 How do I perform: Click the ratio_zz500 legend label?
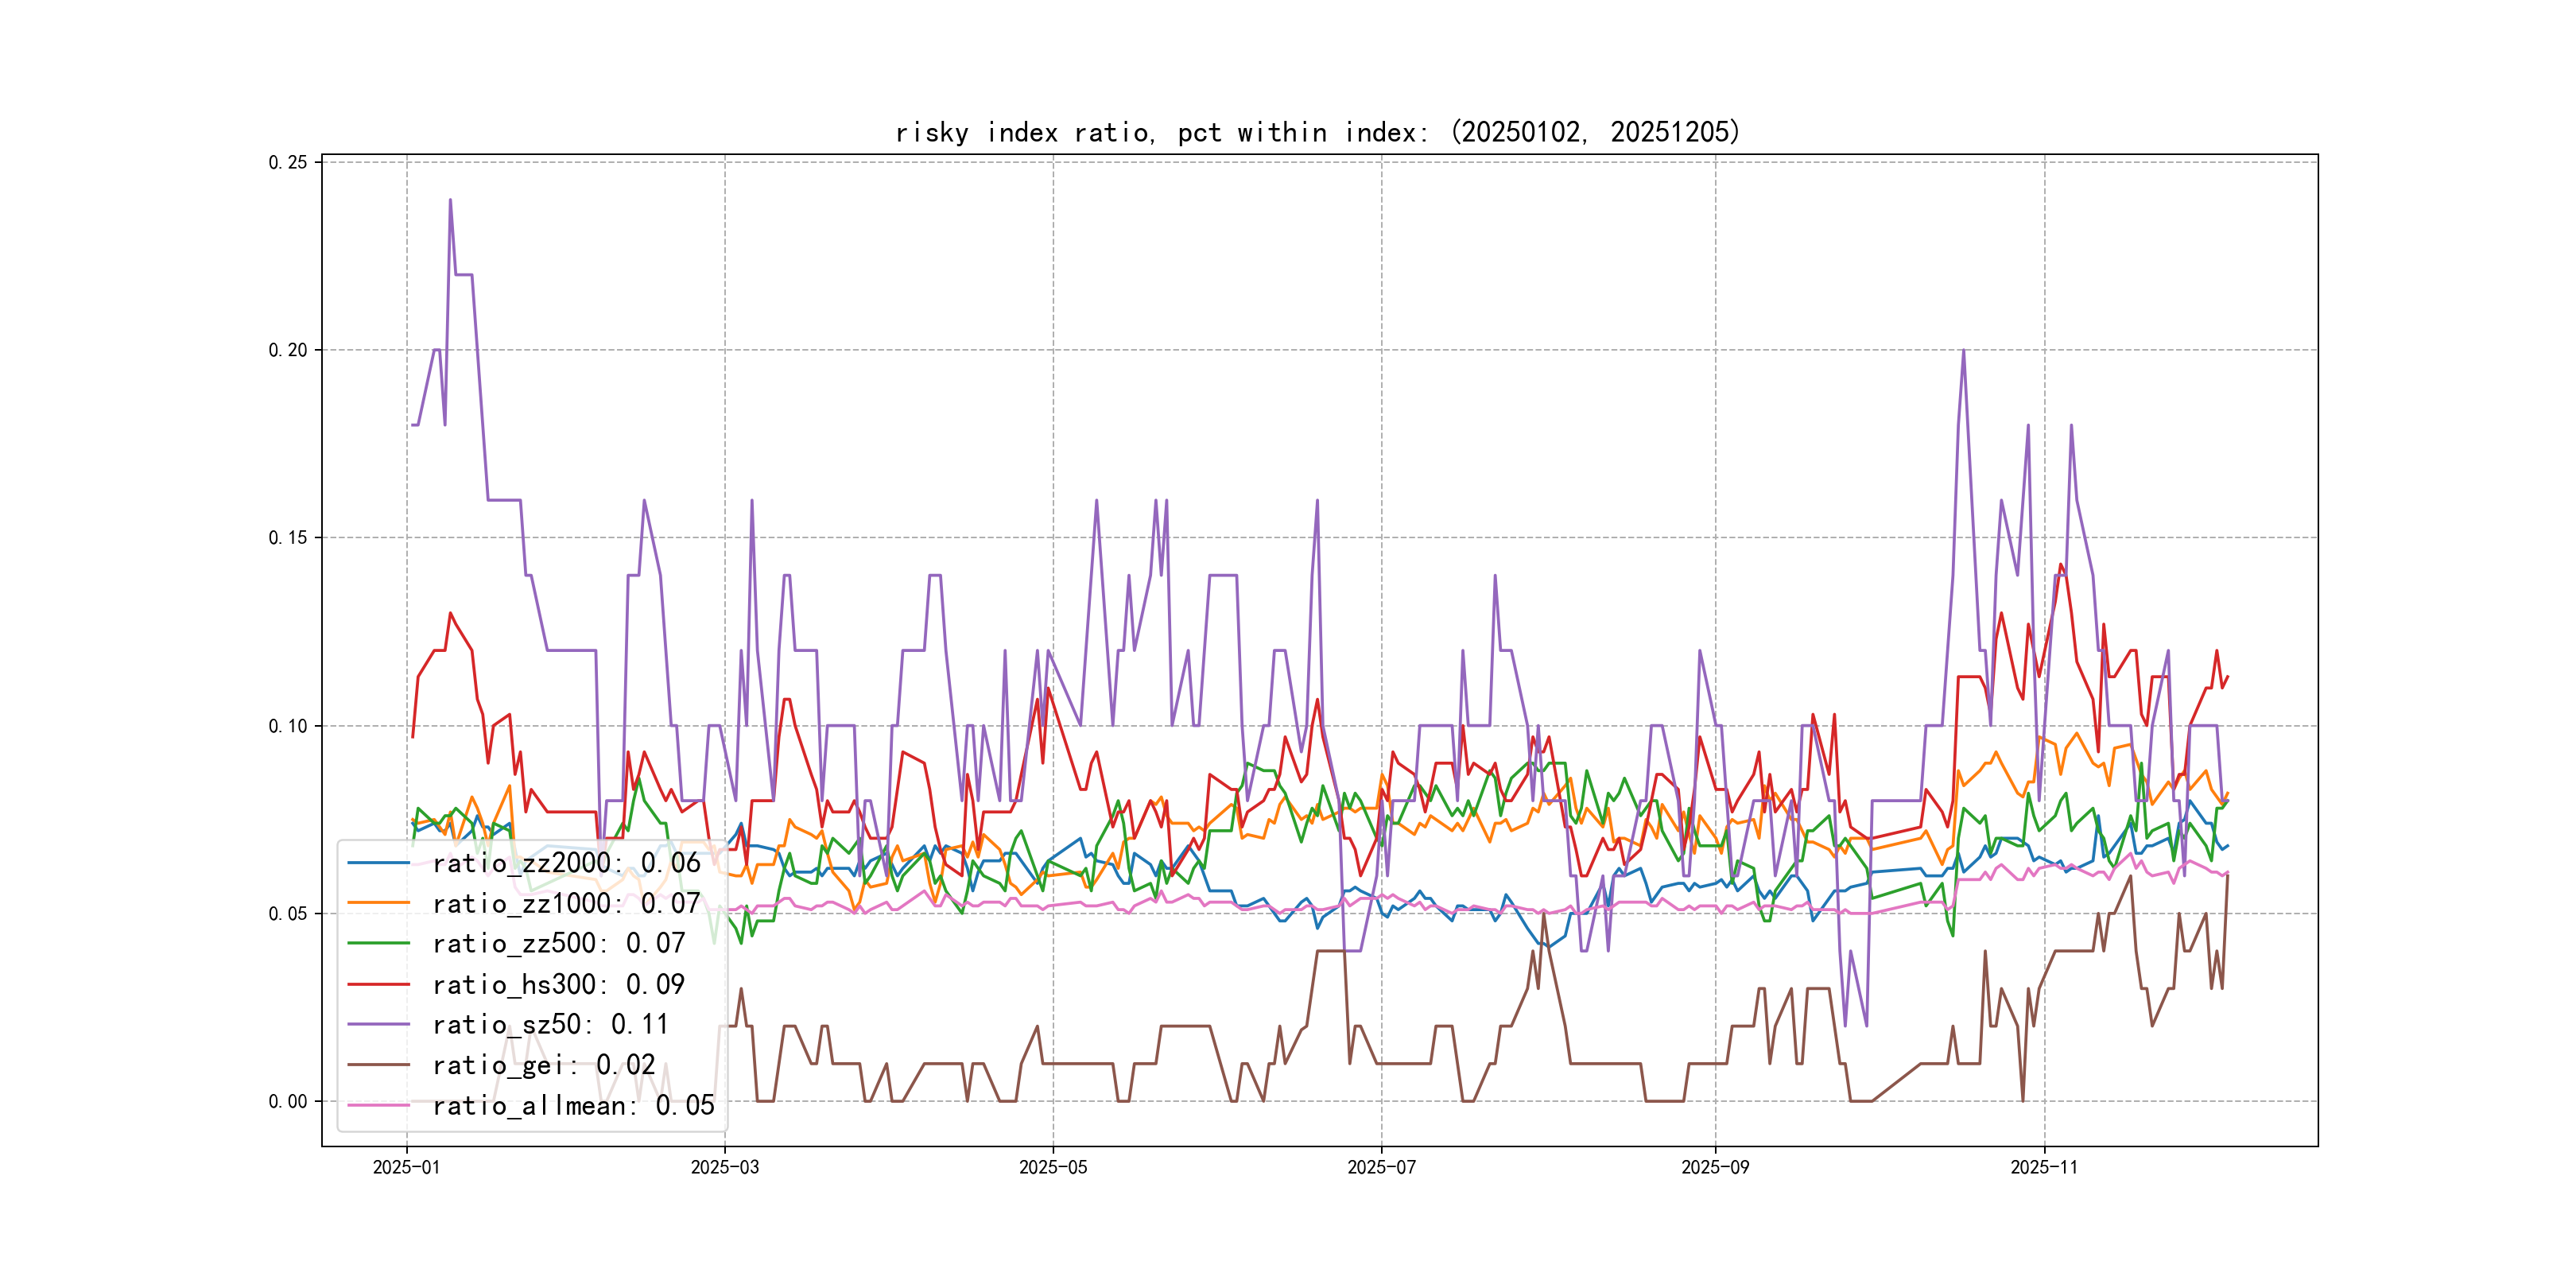click(558, 944)
